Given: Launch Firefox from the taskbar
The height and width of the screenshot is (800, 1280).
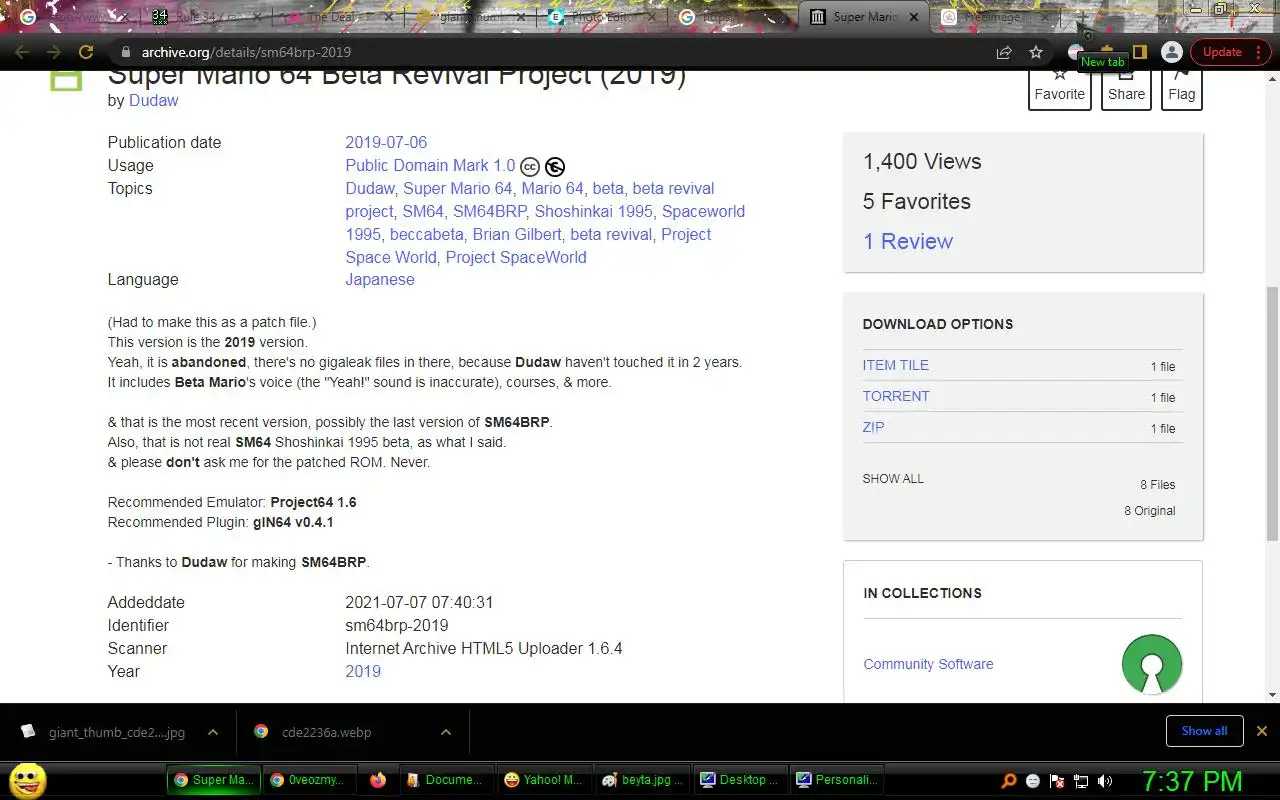Looking at the screenshot, I should [377, 780].
